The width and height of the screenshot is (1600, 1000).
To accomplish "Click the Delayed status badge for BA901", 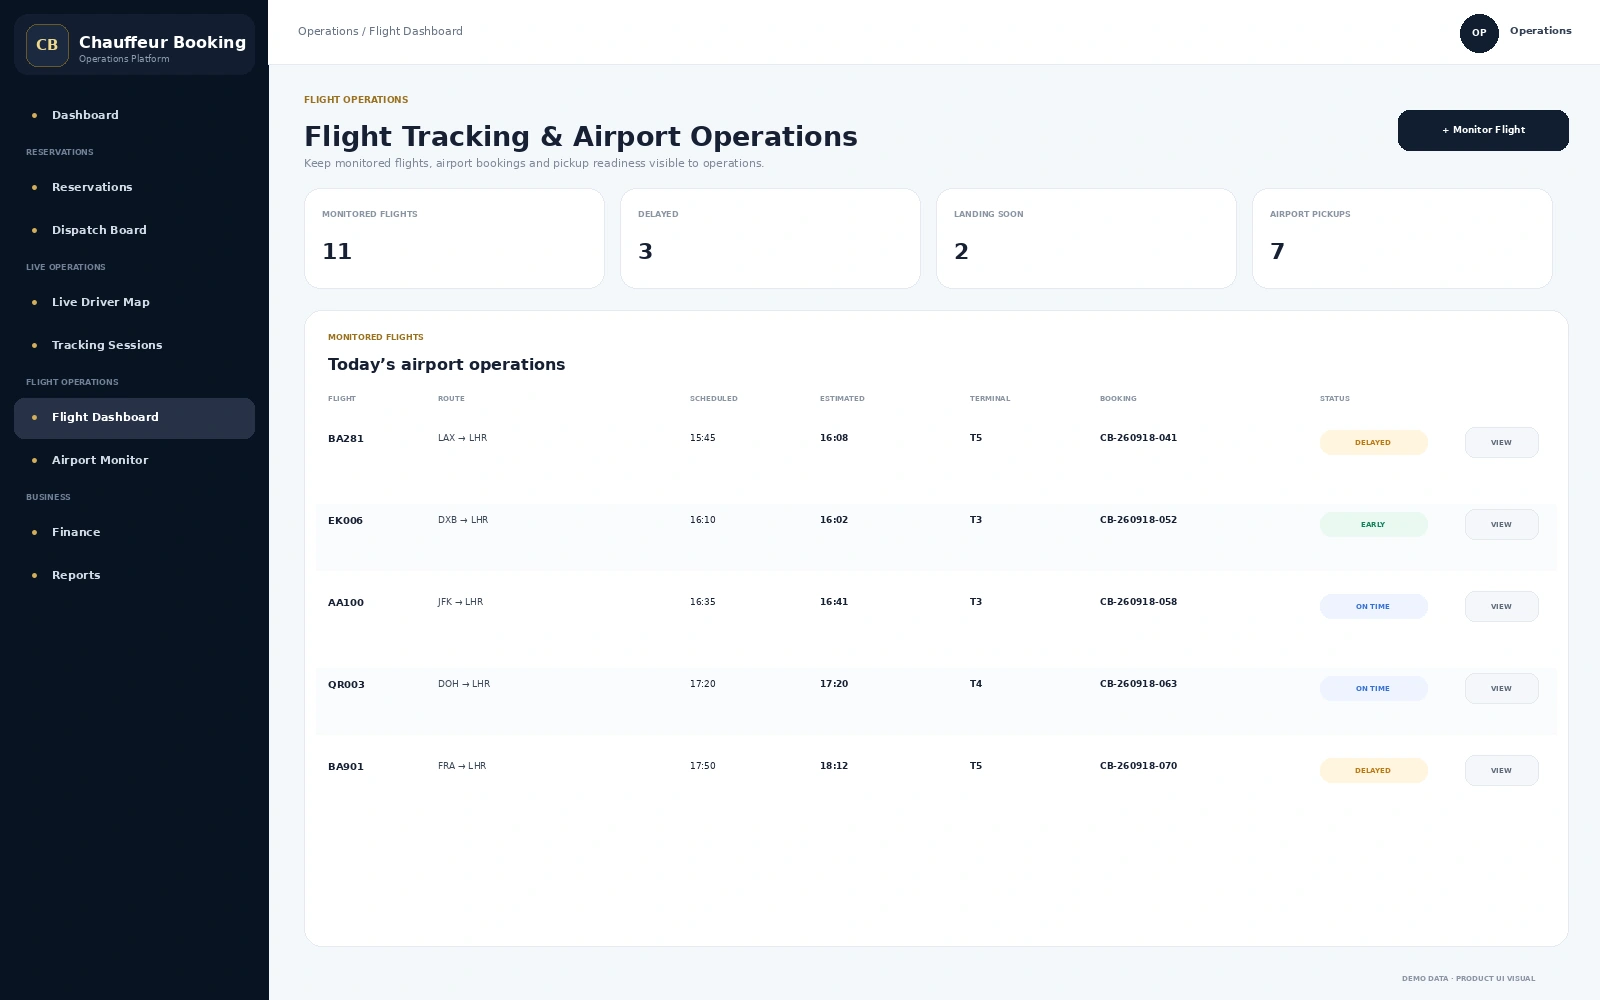I will point(1373,770).
